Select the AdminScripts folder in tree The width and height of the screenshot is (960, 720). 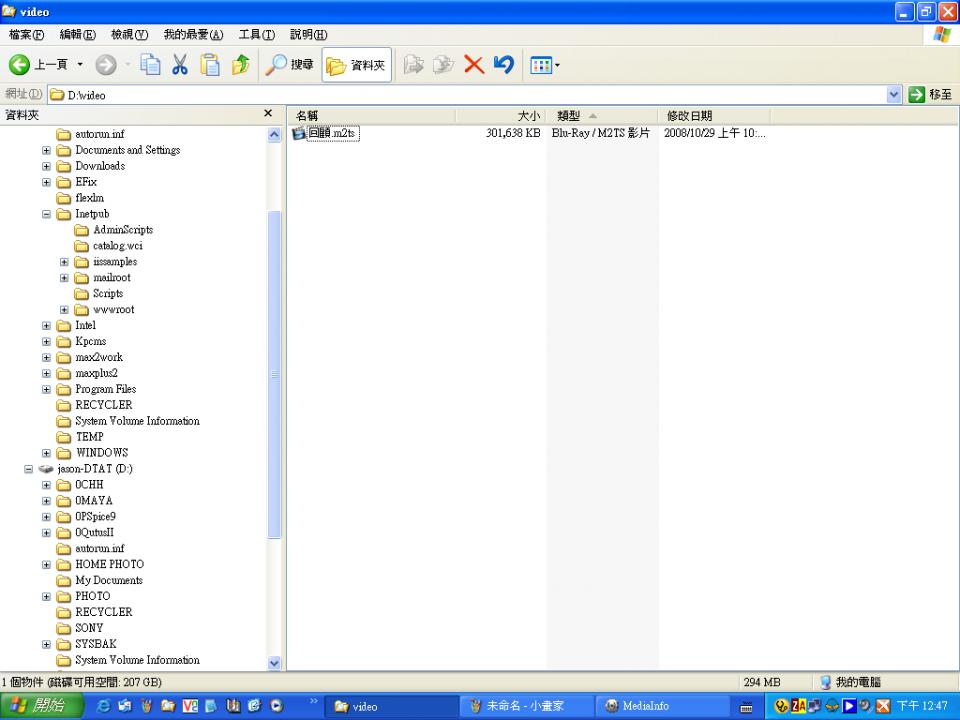tap(113, 230)
